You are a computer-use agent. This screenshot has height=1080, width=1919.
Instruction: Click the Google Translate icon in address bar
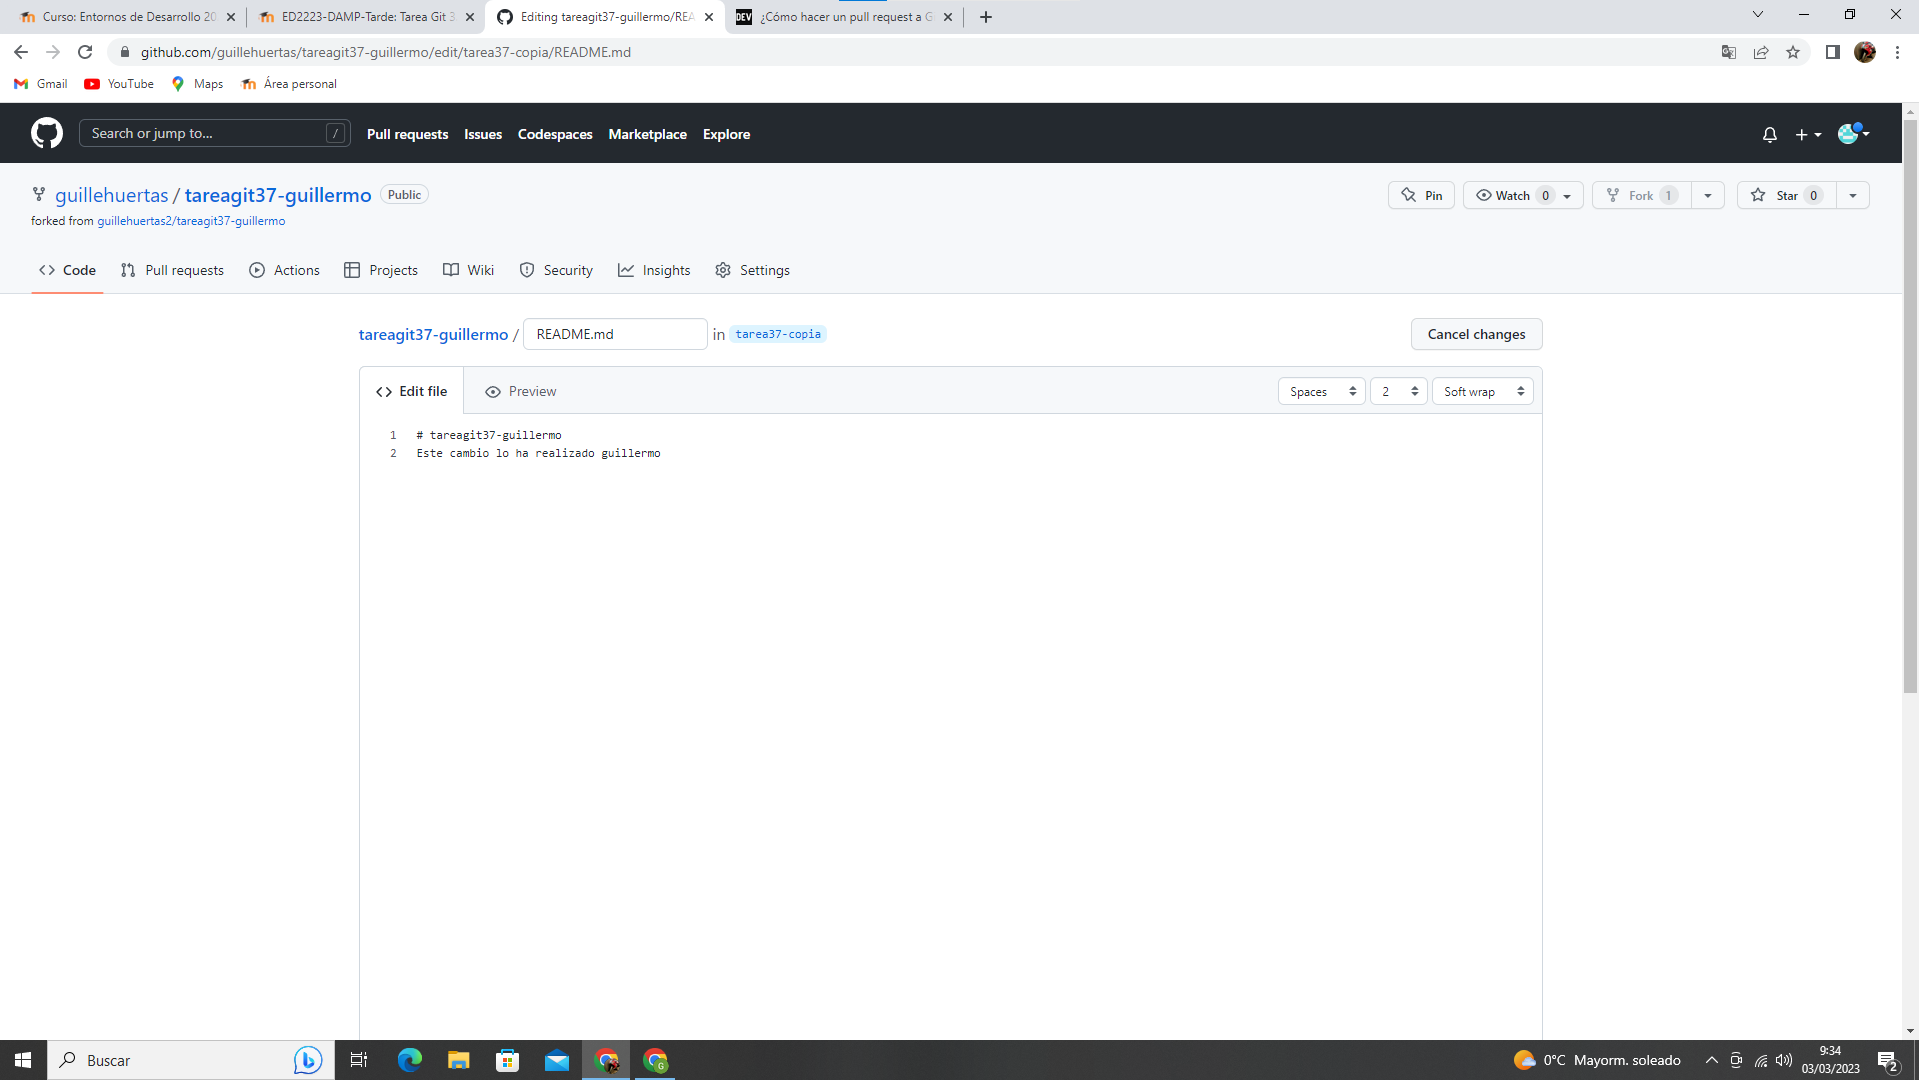pos(1727,52)
